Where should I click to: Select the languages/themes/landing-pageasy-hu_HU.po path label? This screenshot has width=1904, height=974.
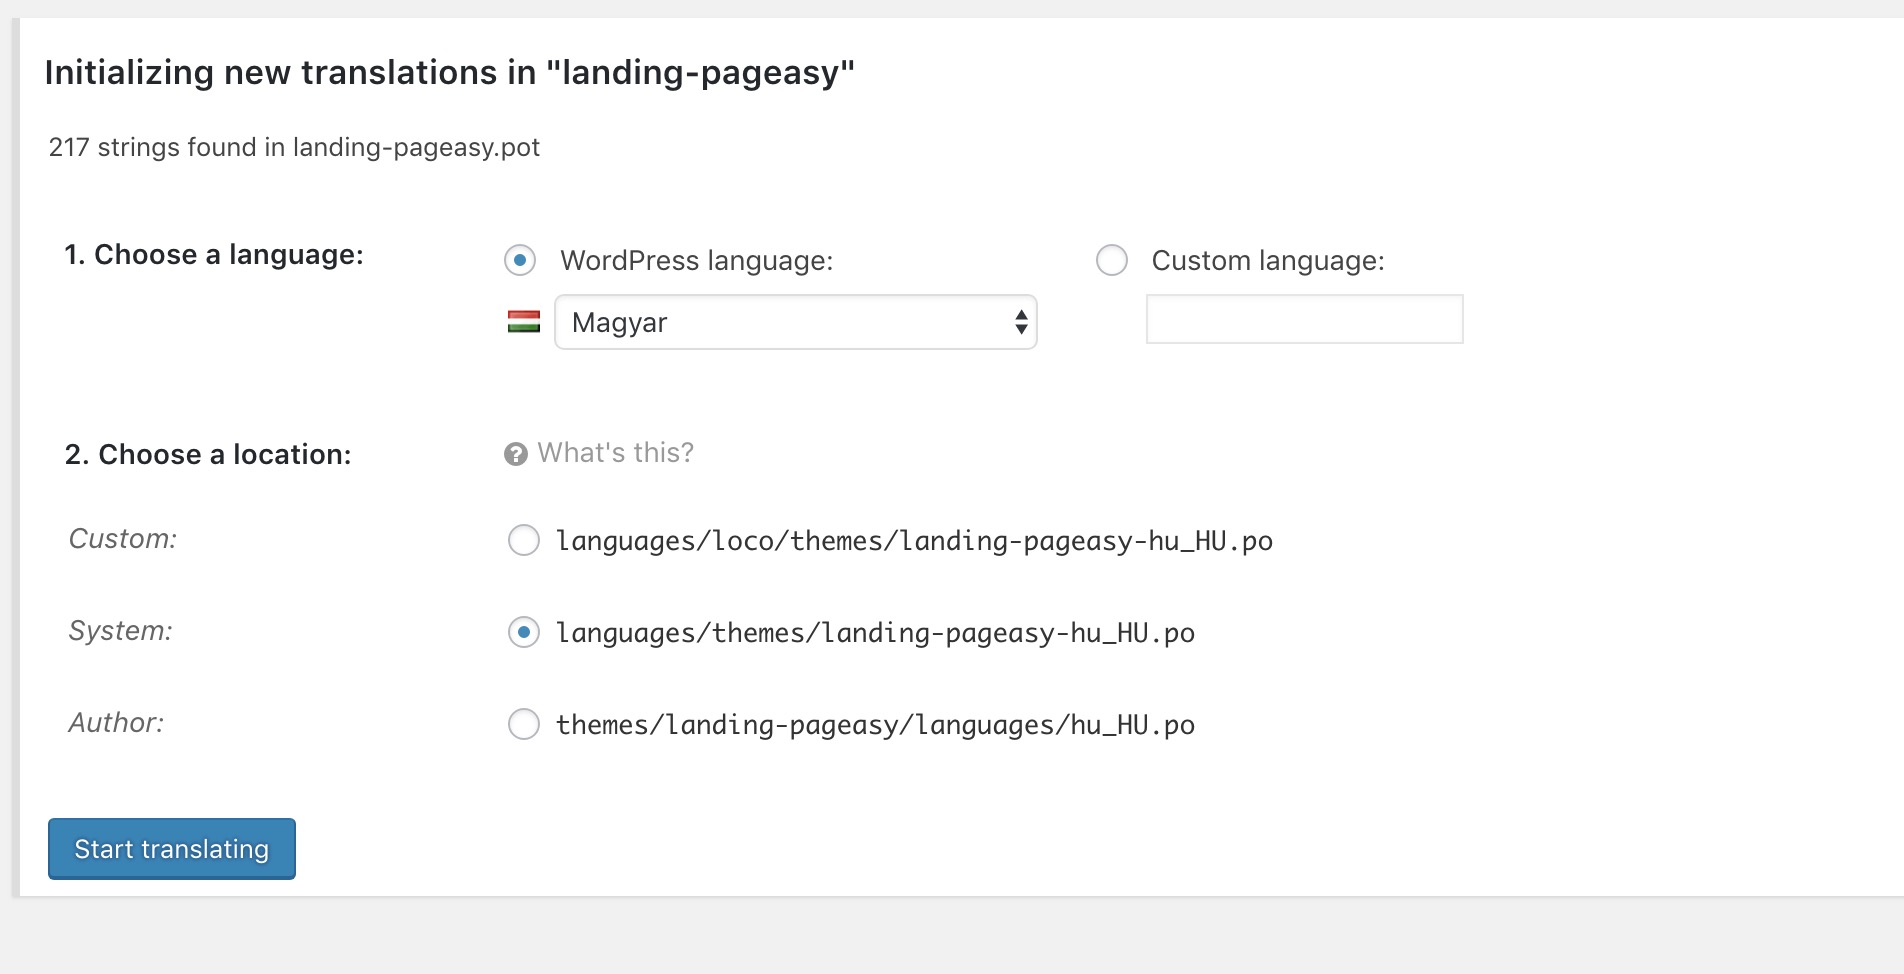click(875, 633)
